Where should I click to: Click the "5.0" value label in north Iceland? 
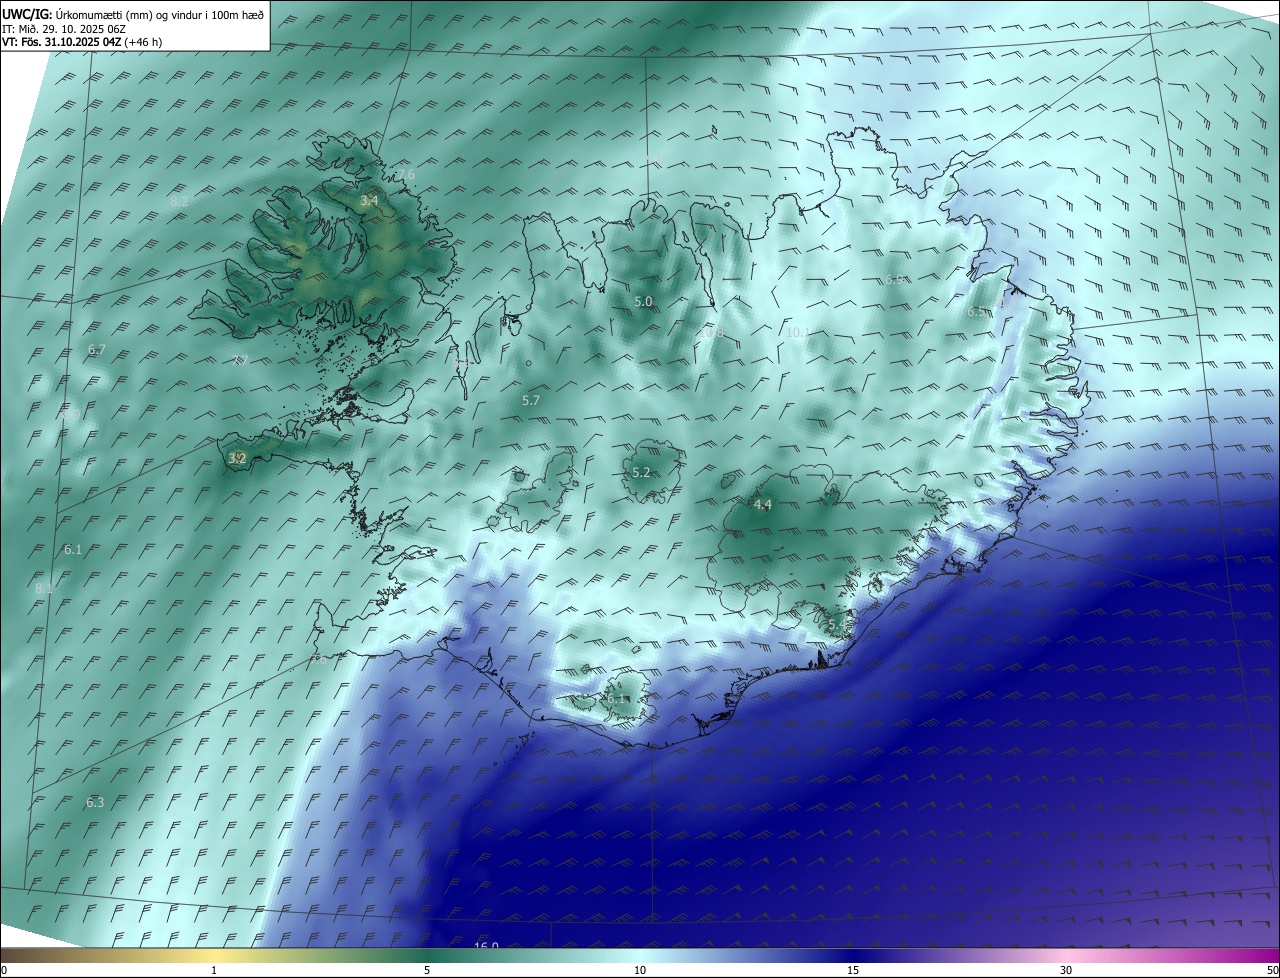[643, 301]
